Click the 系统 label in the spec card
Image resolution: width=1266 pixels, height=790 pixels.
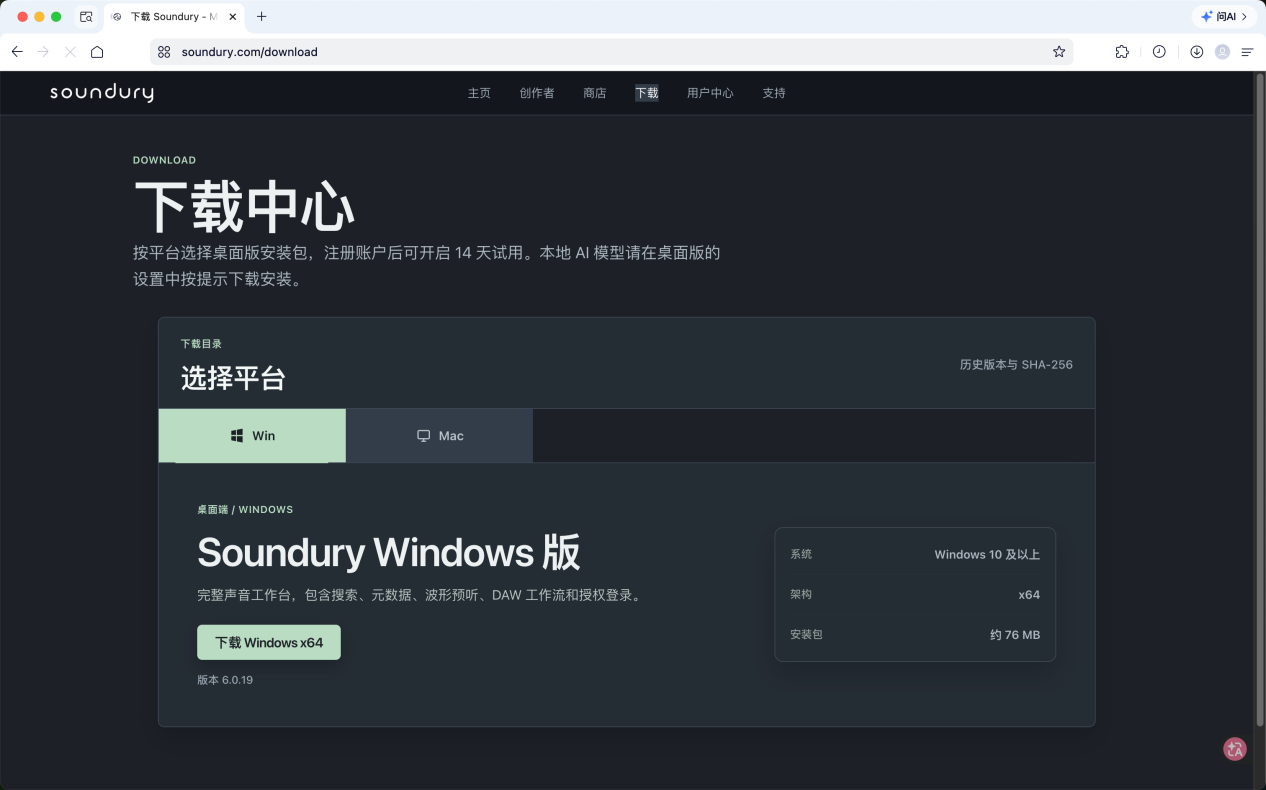point(801,554)
